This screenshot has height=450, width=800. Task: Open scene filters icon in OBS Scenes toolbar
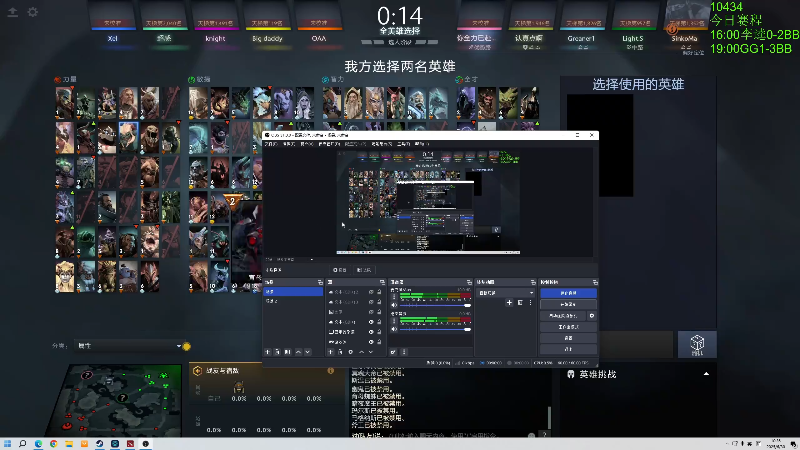288,352
